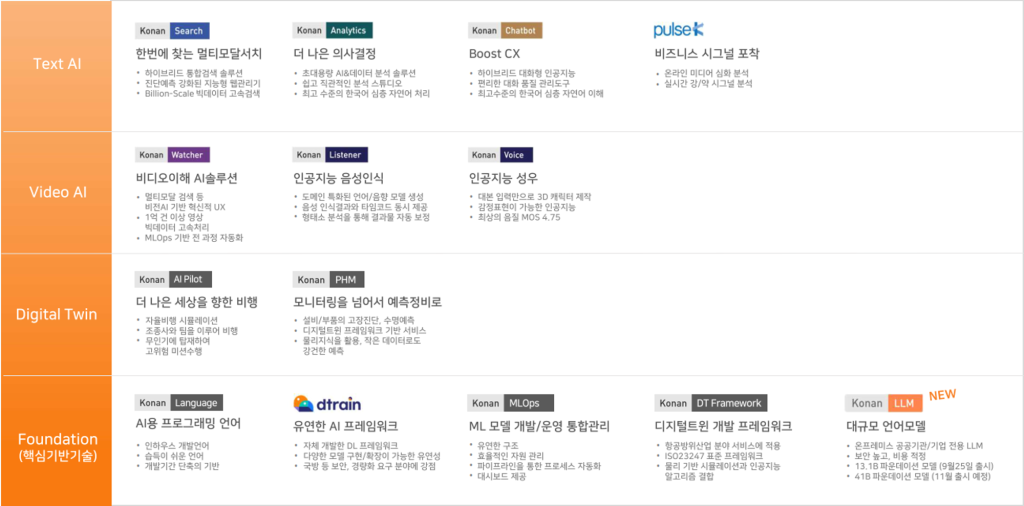Click the text 편리한 대화 품질 관리도구
1024x506 pixels.
click(x=524, y=84)
